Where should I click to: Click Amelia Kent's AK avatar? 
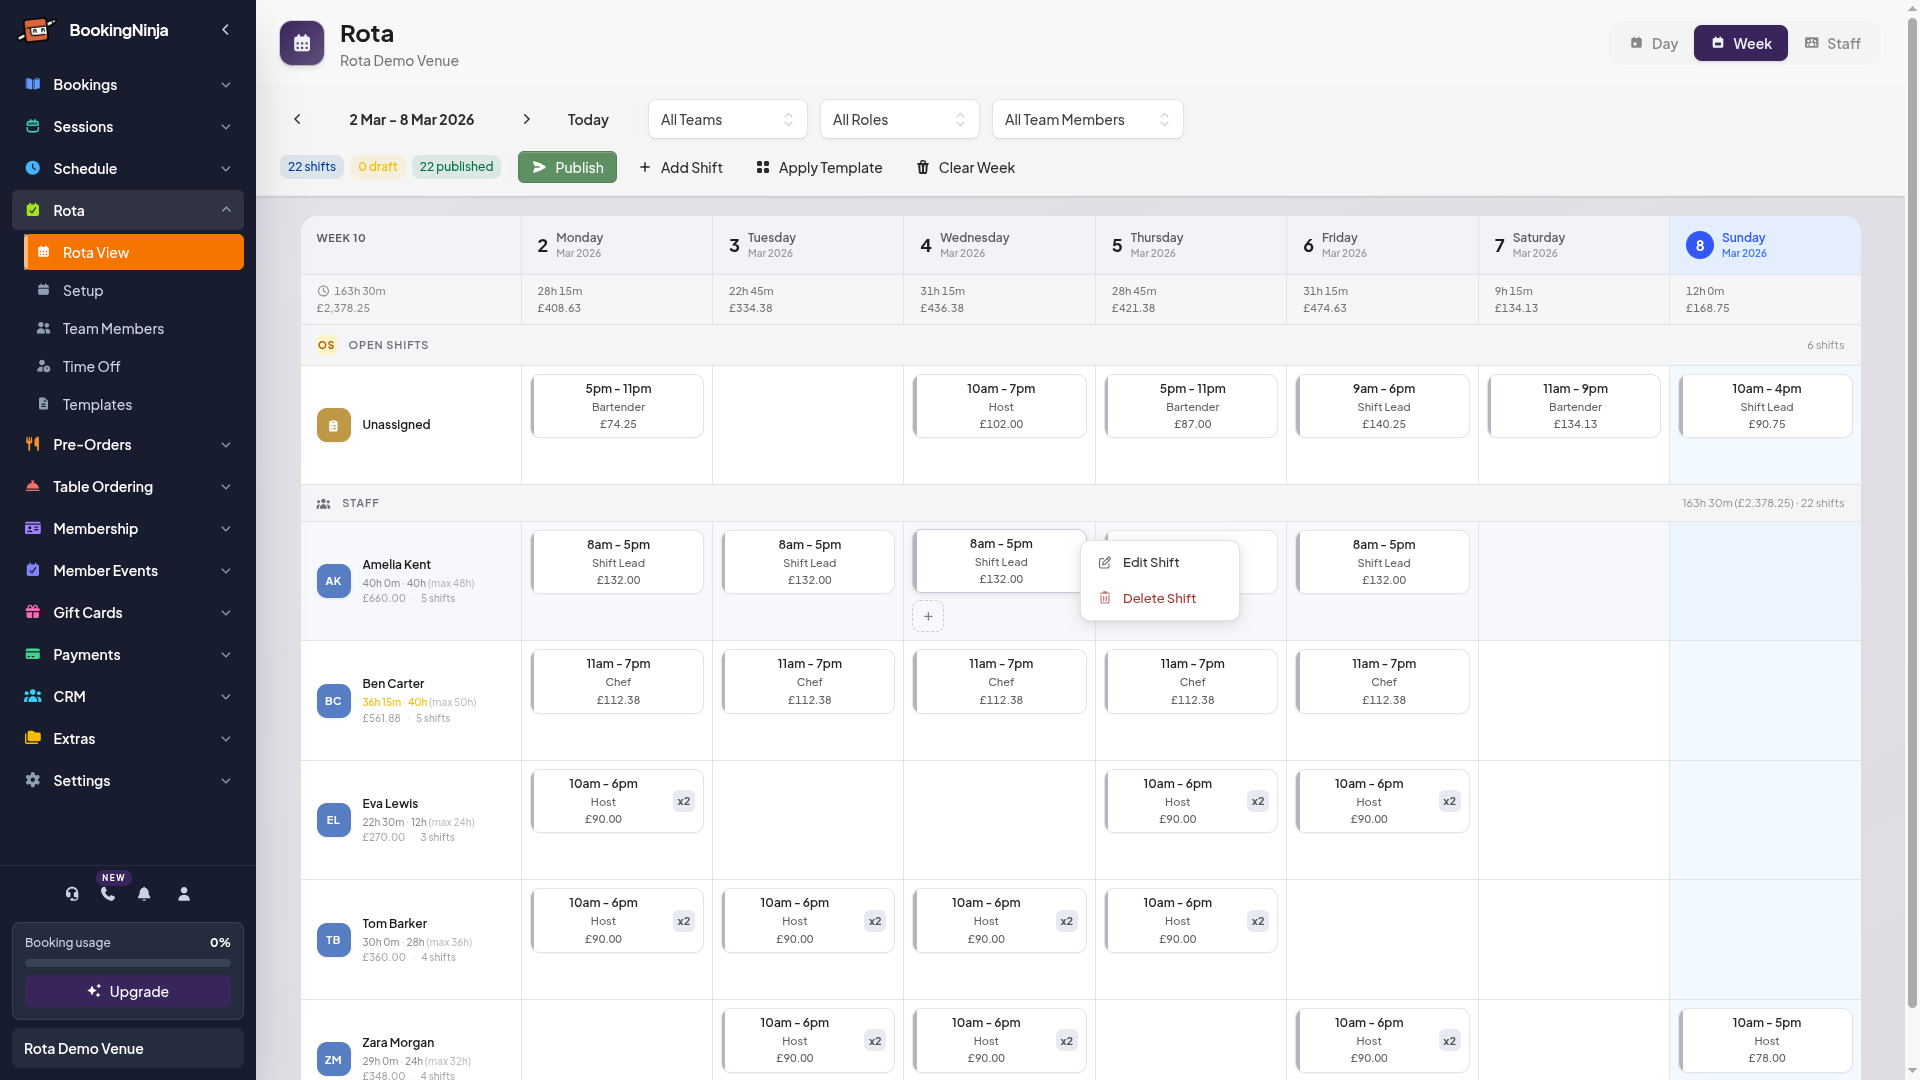[x=334, y=581]
